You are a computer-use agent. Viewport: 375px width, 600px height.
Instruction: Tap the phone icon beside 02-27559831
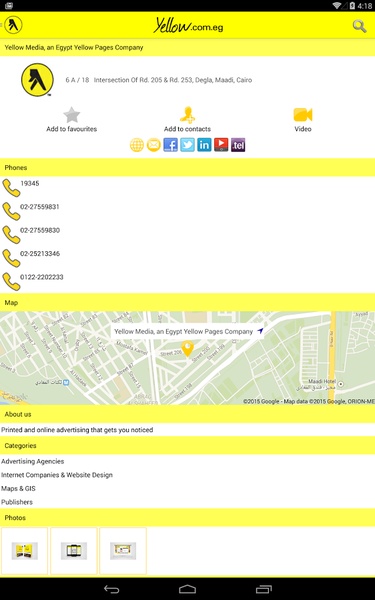[11, 211]
